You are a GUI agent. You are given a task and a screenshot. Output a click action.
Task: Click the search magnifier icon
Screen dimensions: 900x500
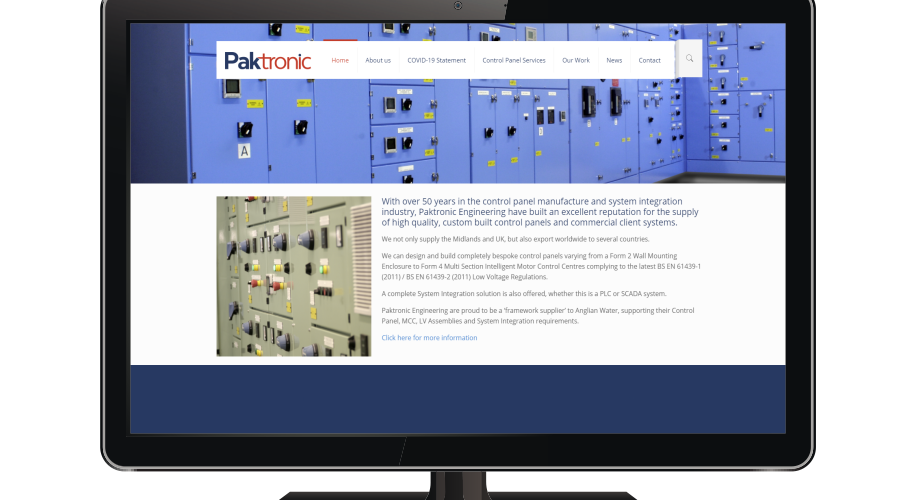(x=689, y=59)
